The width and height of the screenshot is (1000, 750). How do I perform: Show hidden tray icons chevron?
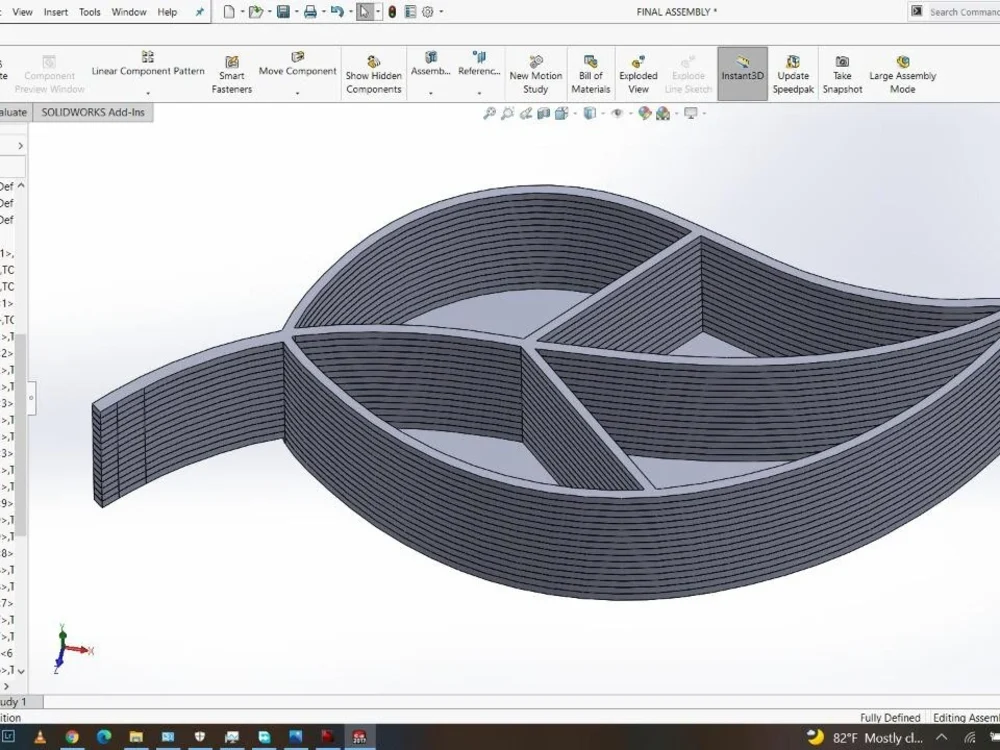(x=941, y=738)
